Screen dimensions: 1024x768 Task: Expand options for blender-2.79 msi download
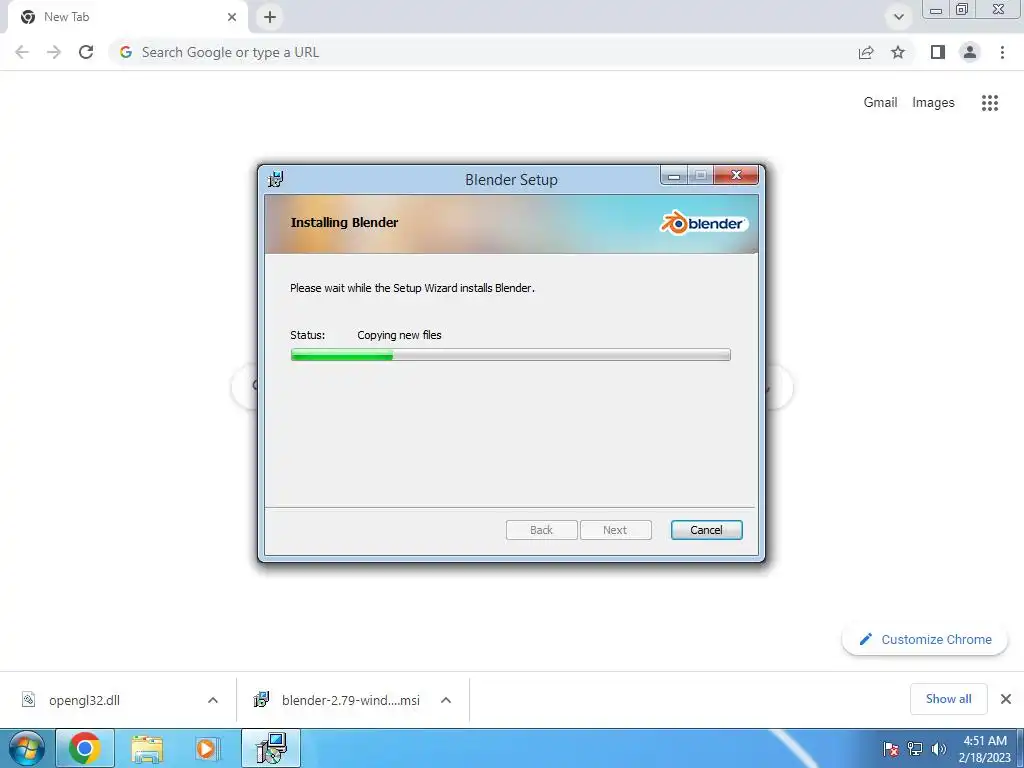coord(446,700)
